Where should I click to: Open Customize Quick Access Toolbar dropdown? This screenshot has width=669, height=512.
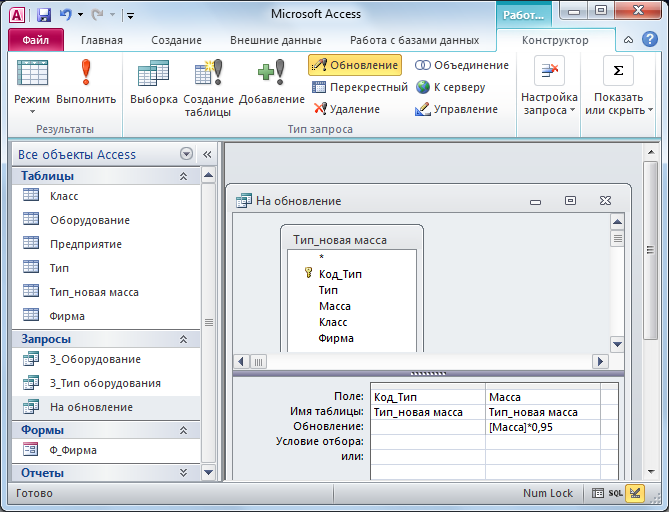[x=131, y=16]
